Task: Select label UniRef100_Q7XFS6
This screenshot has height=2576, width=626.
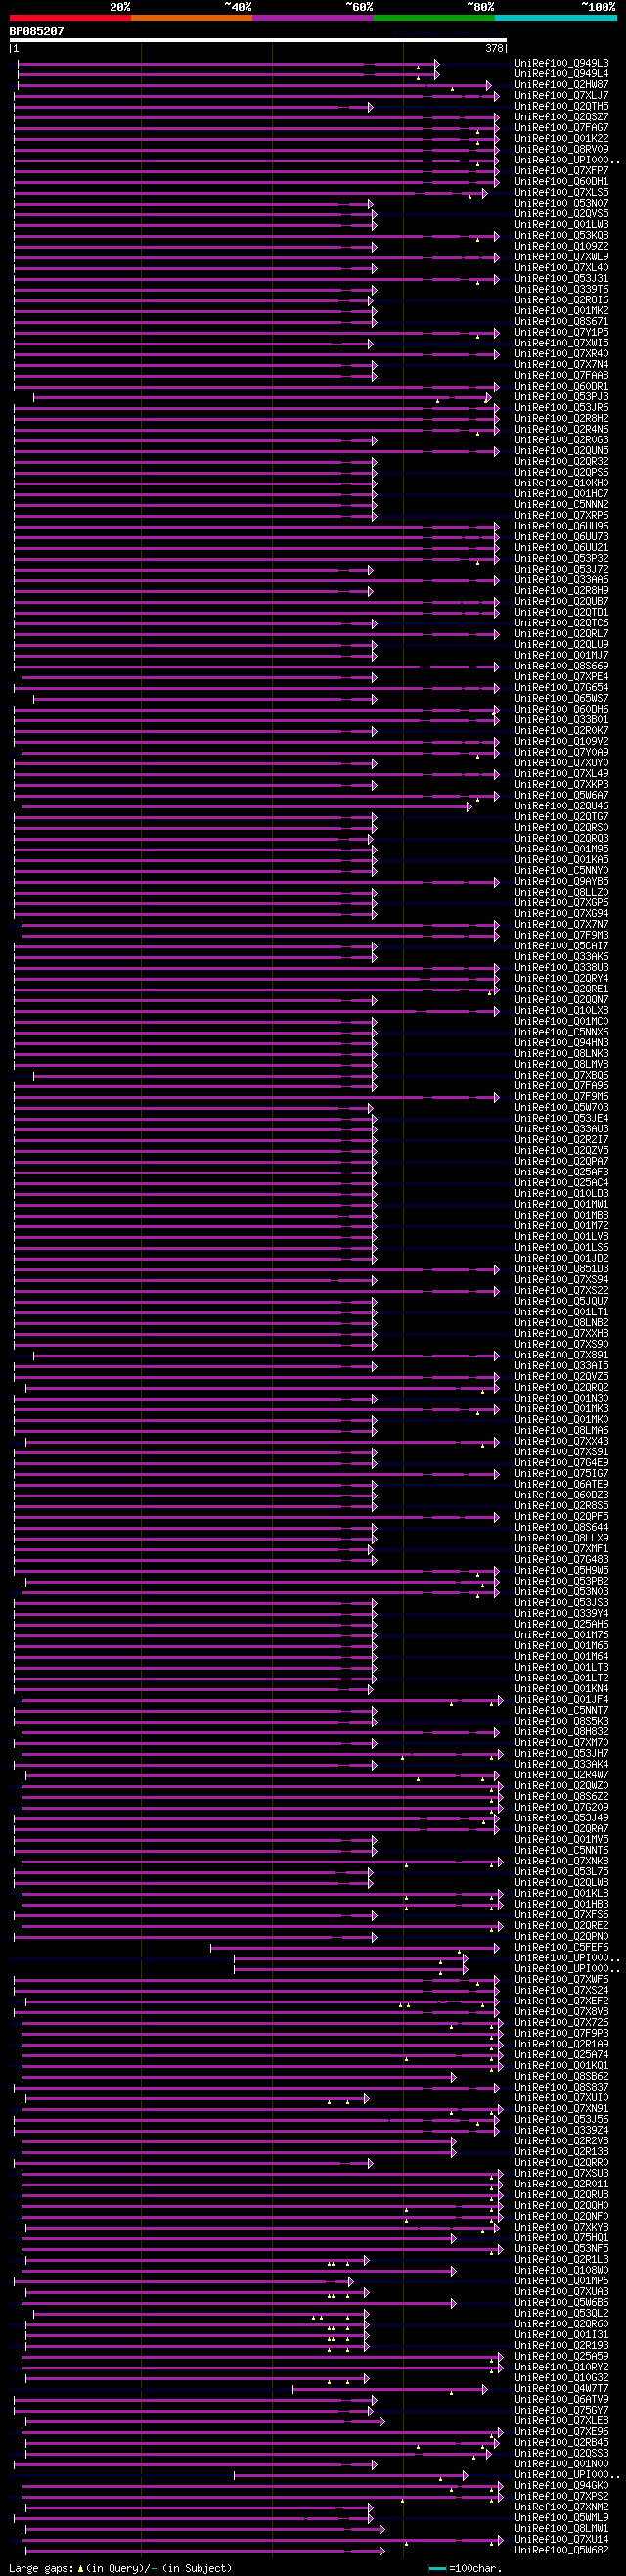Action: point(562,1915)
